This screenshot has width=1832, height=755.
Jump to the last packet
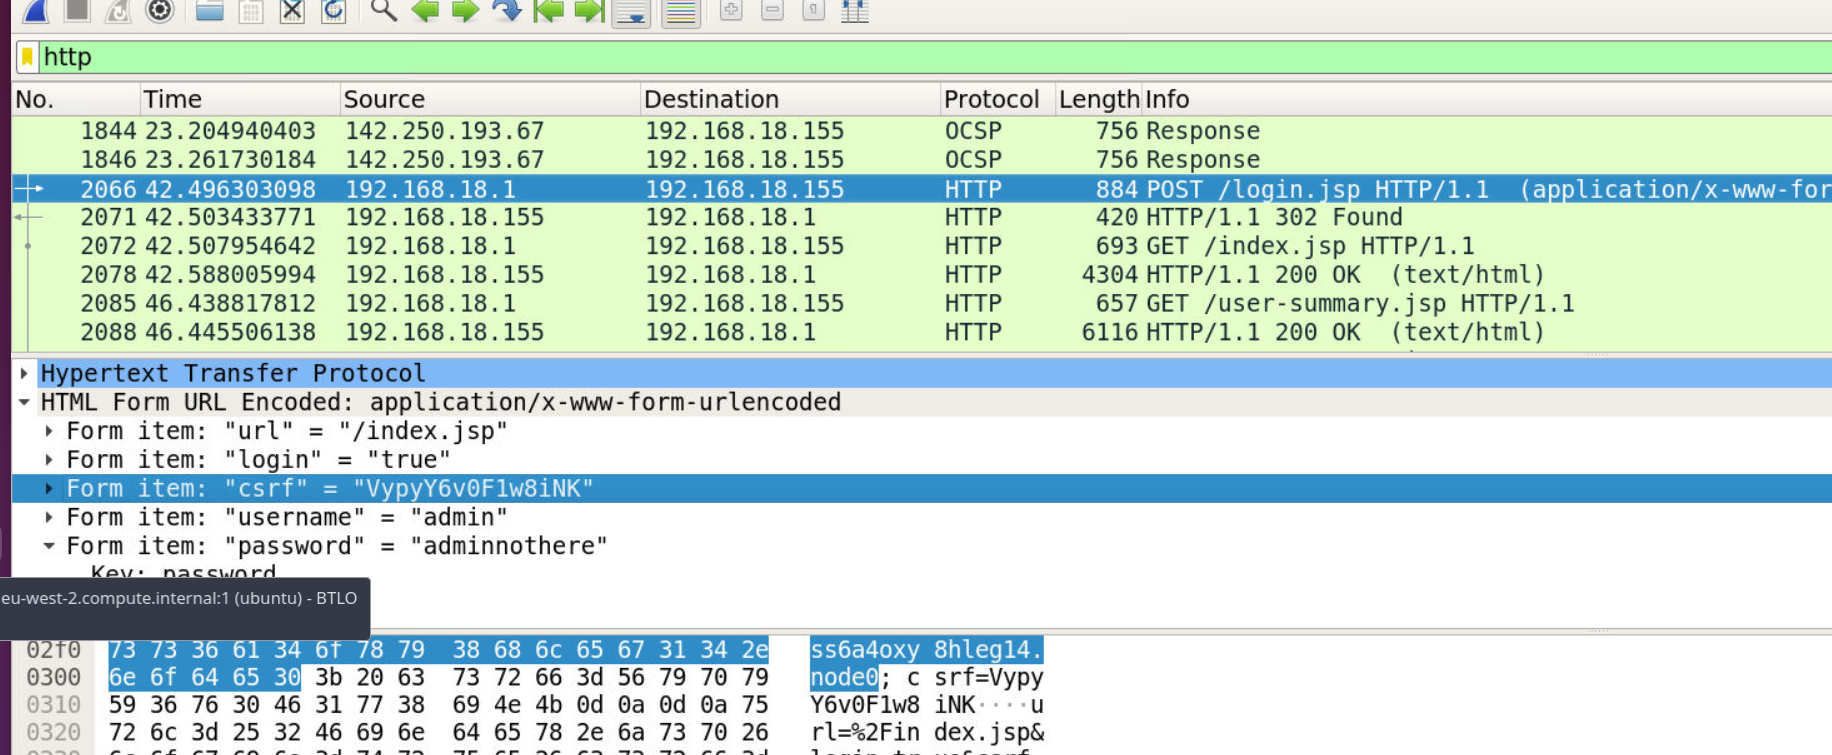pyautogui.click(x=589, y=10)
